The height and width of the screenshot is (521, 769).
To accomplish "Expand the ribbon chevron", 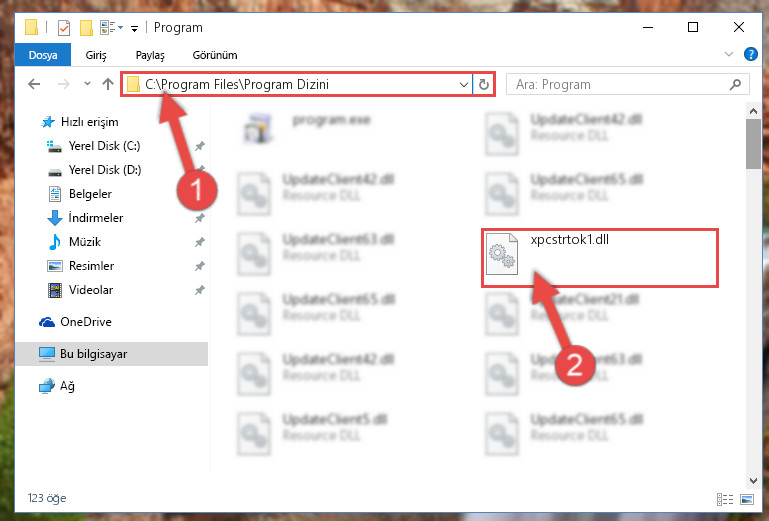I will (x=729, y=54).
